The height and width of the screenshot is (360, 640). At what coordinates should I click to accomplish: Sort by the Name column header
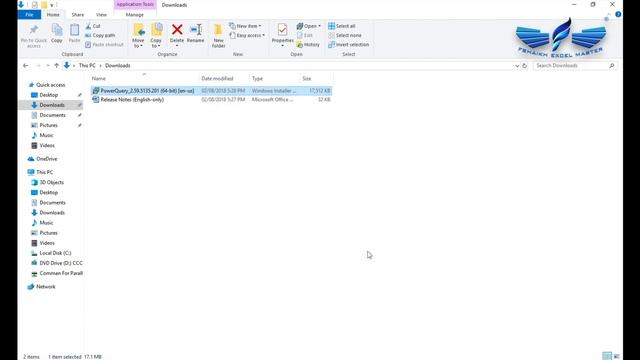144,78
